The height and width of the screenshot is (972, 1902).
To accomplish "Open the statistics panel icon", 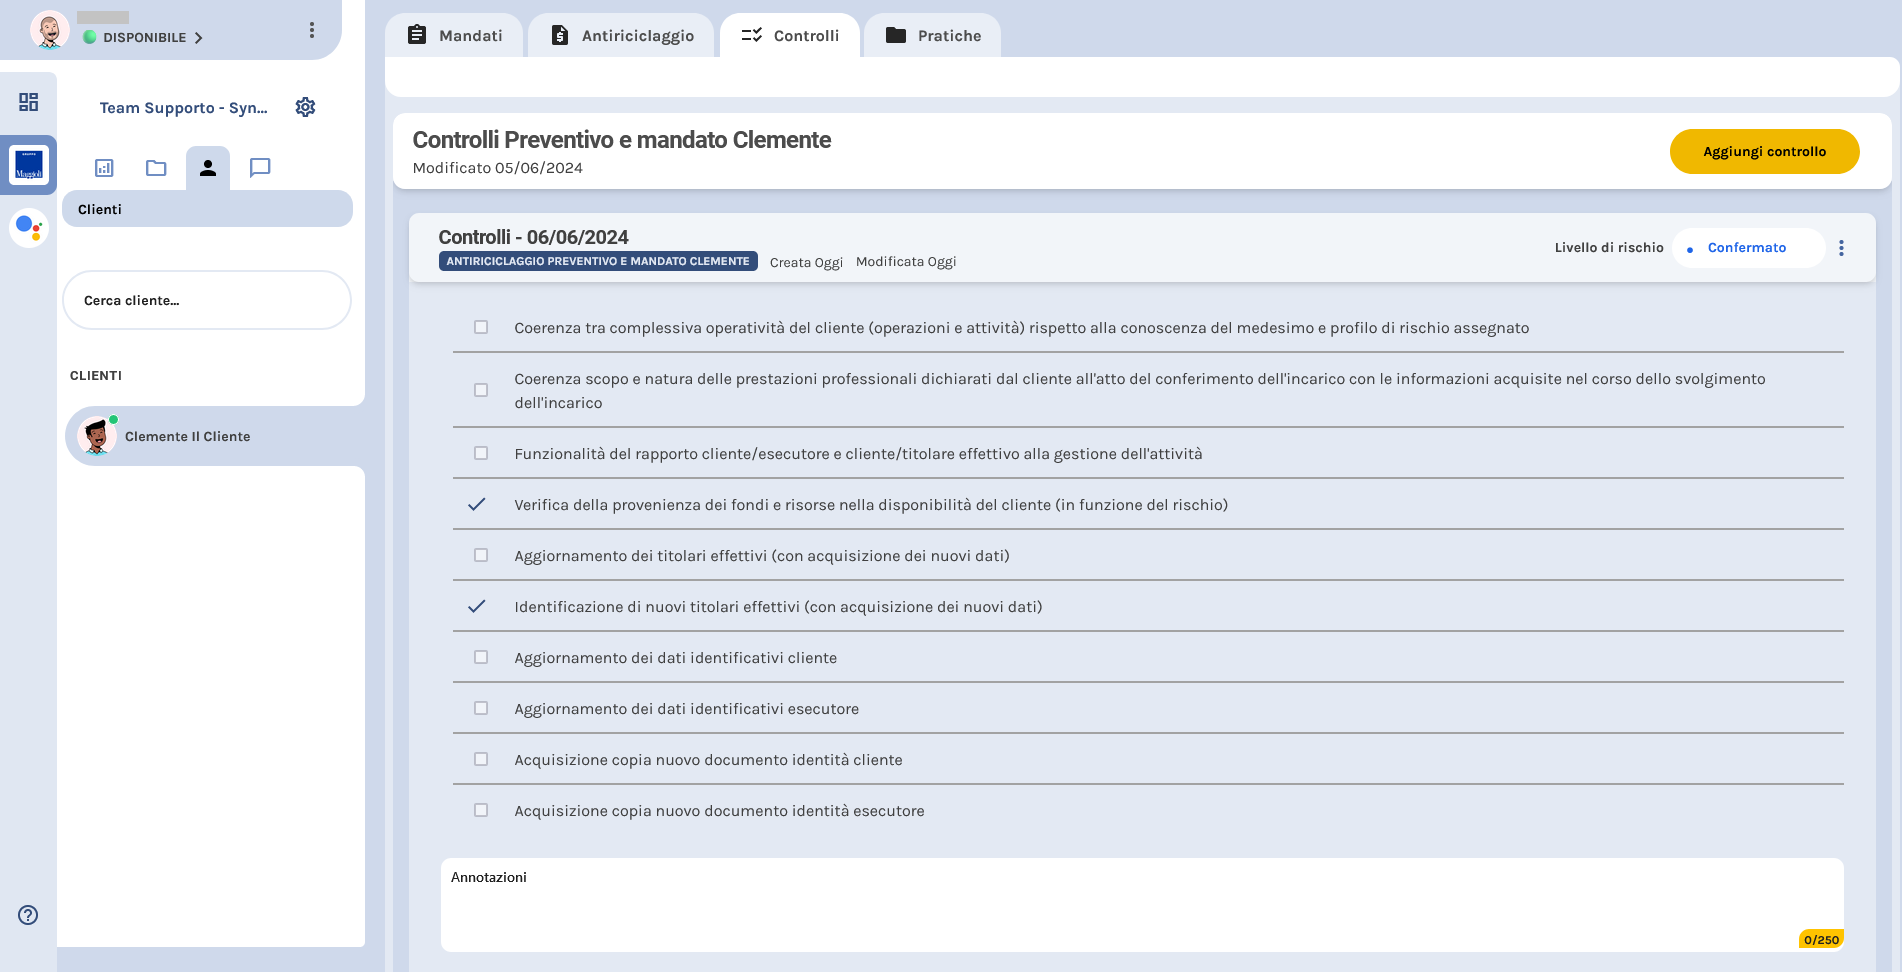I will click(x=103, y=168).
